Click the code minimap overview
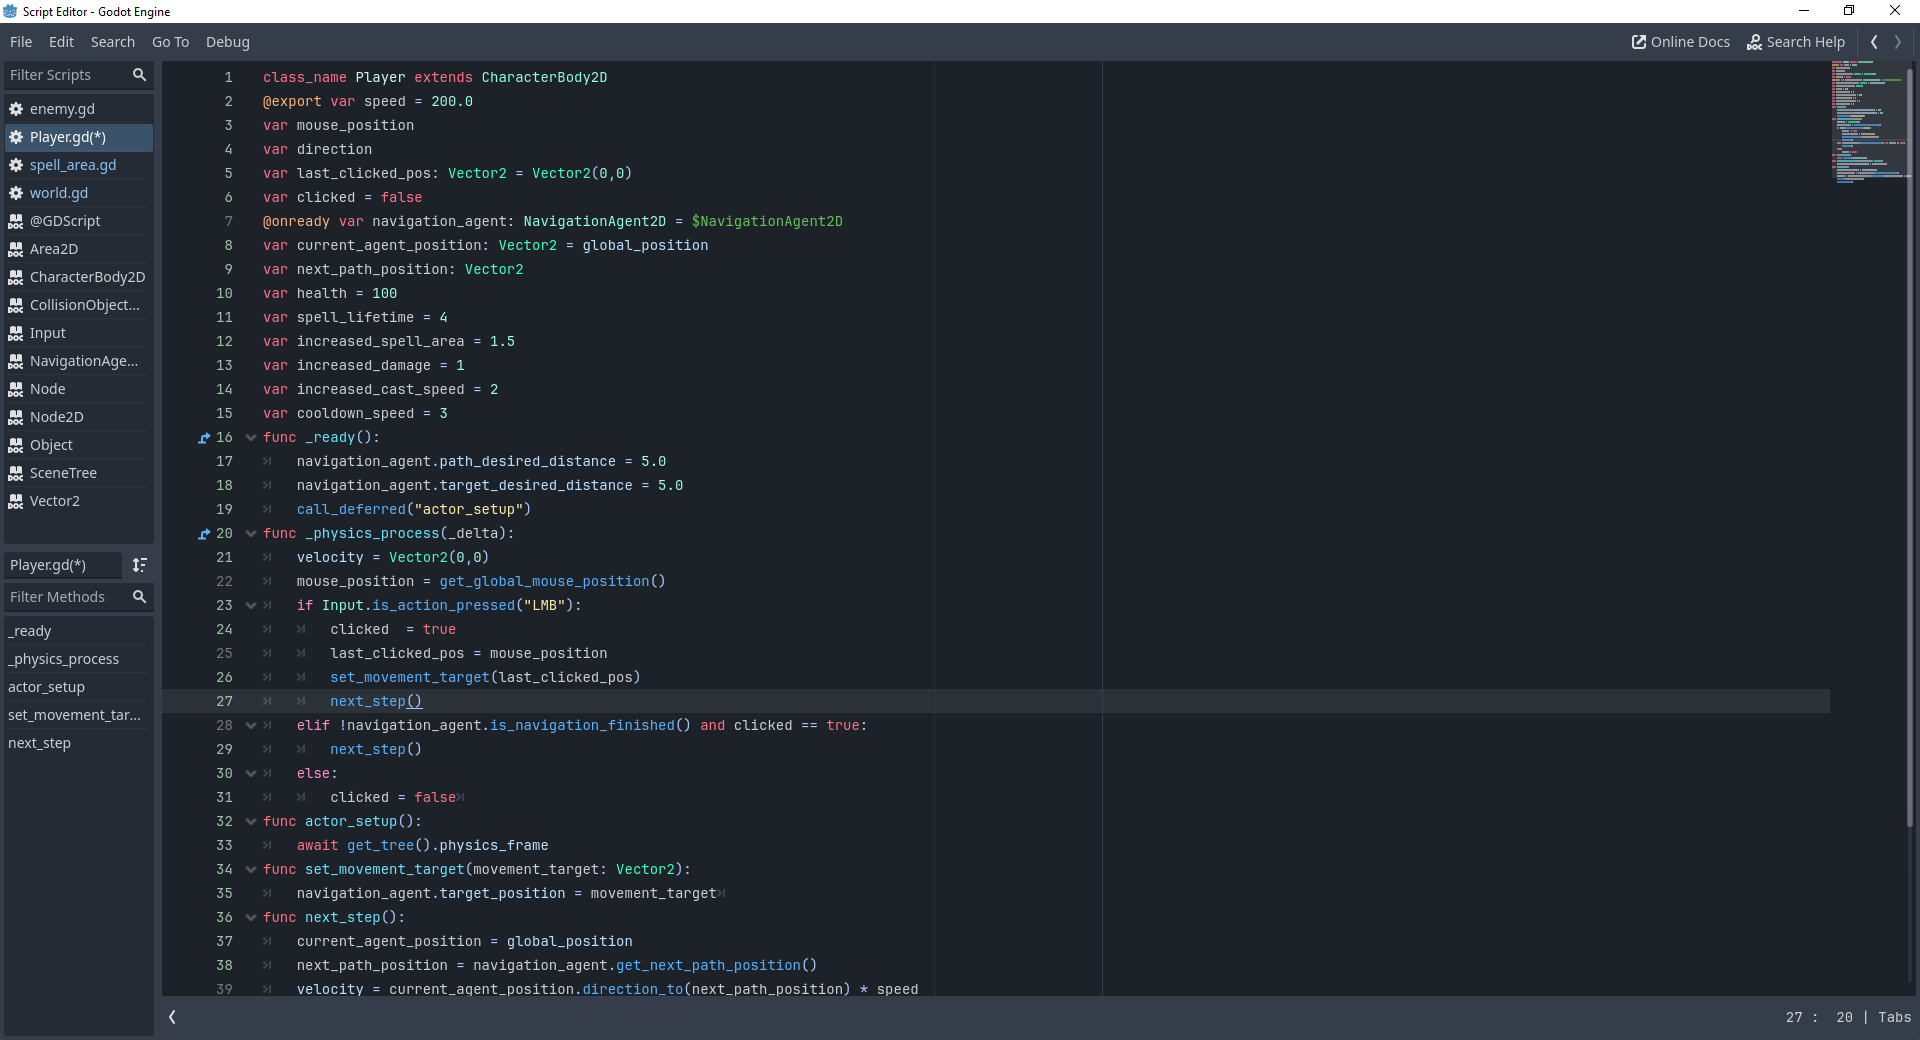1920x1040 pixels. [1868, 122]
